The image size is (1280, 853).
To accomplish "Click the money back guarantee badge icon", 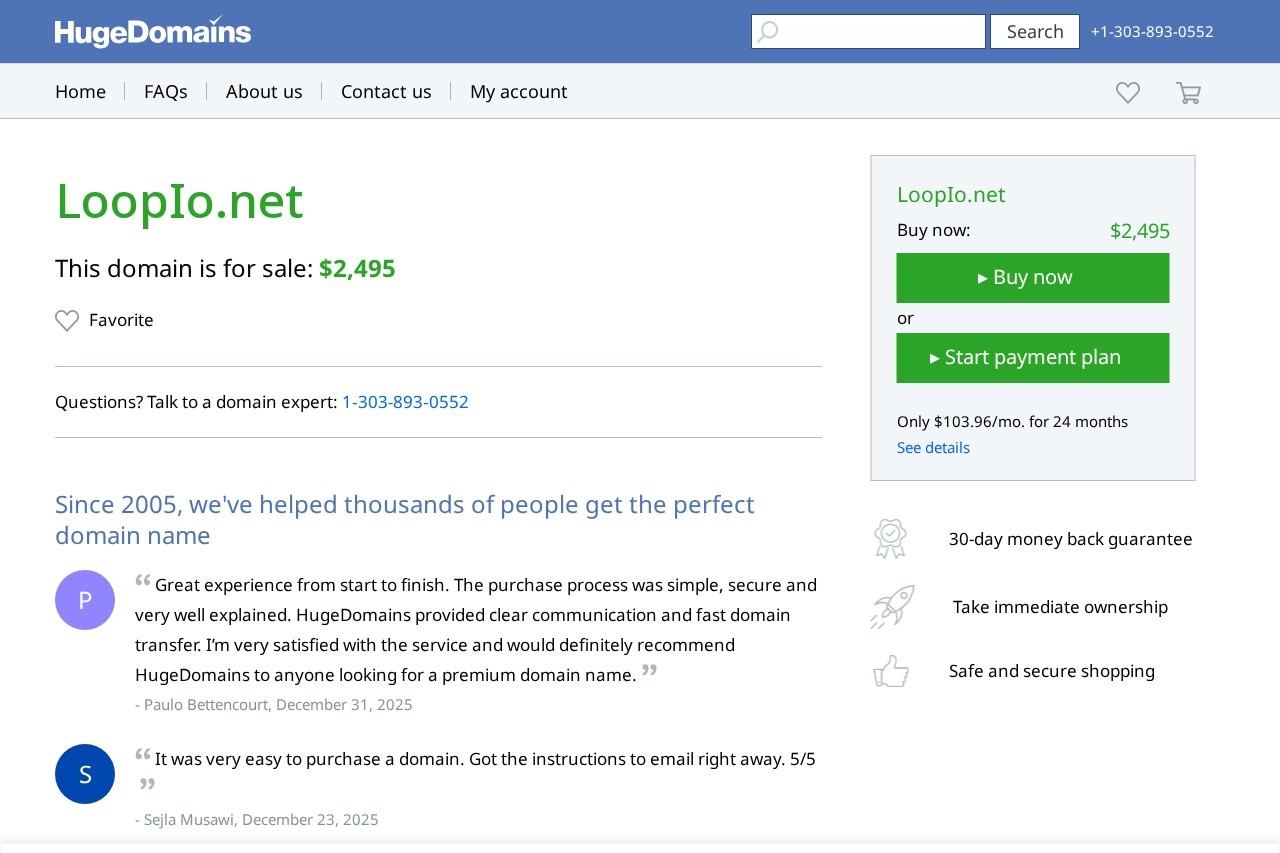I will (x=889, y=538).
